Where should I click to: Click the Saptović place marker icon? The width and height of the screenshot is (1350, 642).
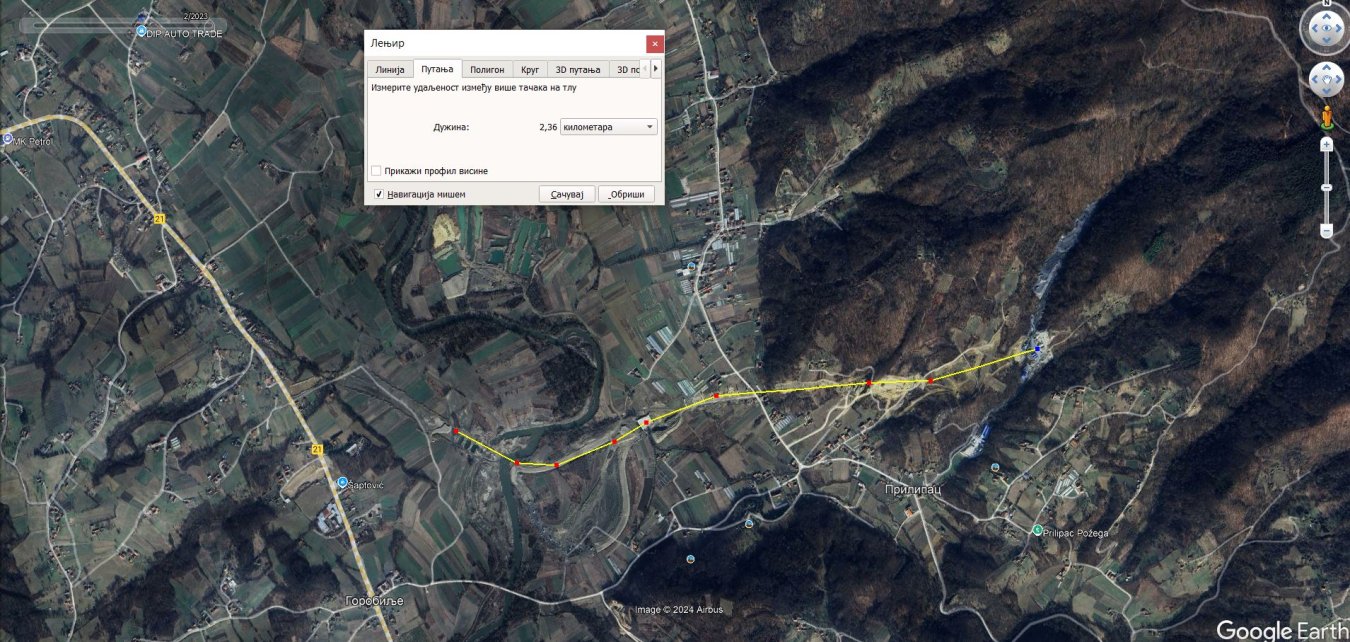(342, 482)
